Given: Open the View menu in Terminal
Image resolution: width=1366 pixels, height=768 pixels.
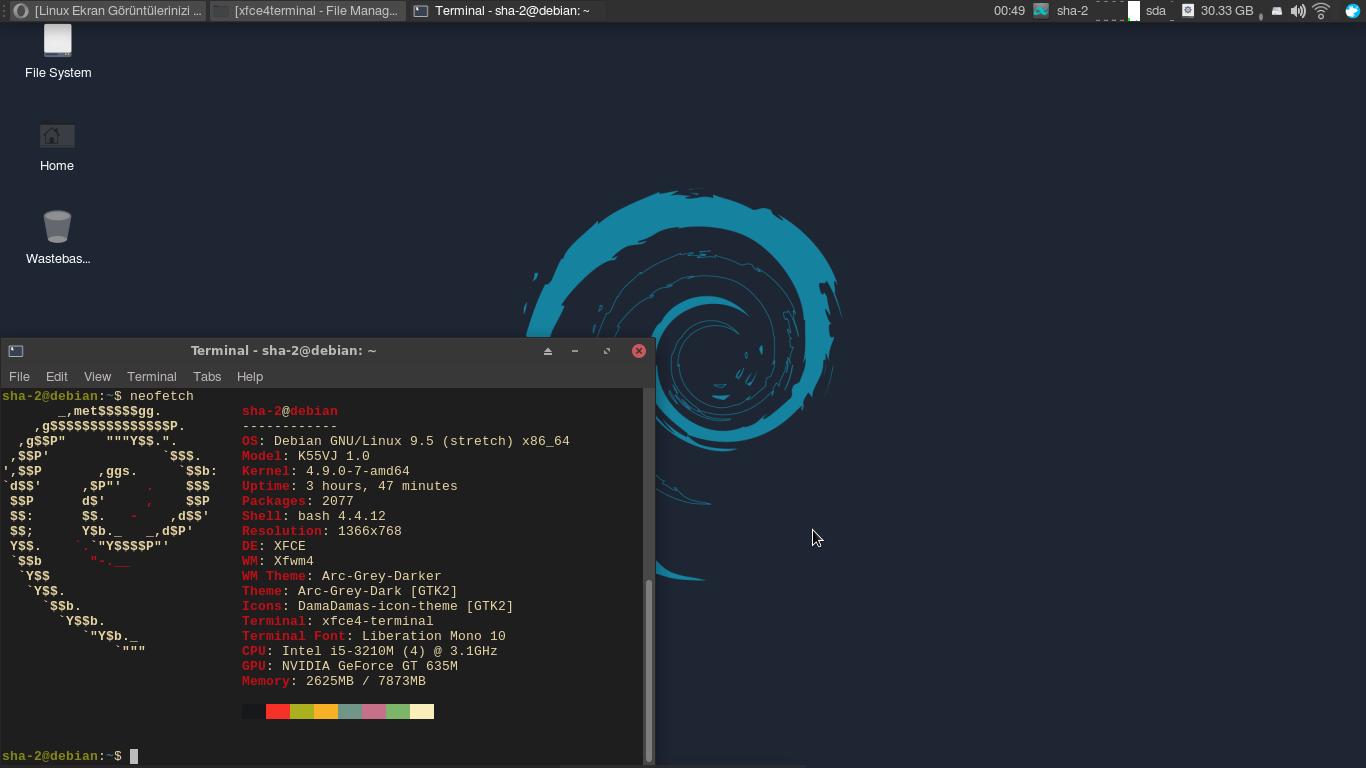Looking at the screenshot, I should pos(97,377).
